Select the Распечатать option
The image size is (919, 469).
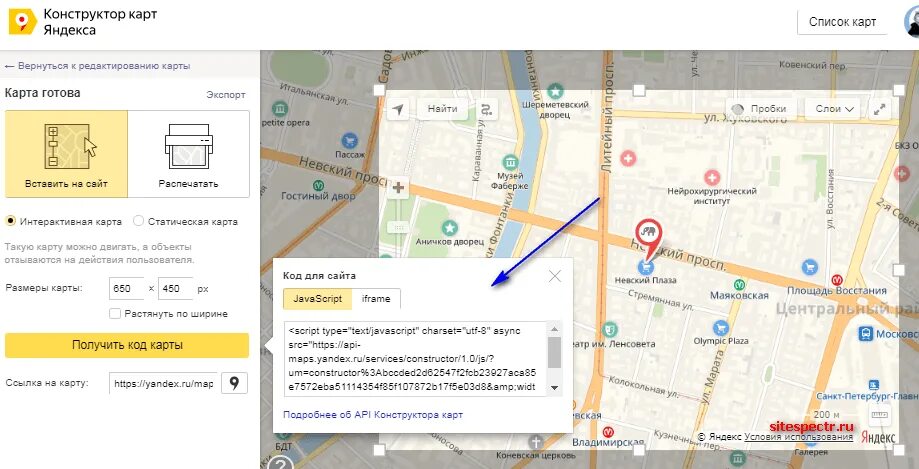coord(188,154)
